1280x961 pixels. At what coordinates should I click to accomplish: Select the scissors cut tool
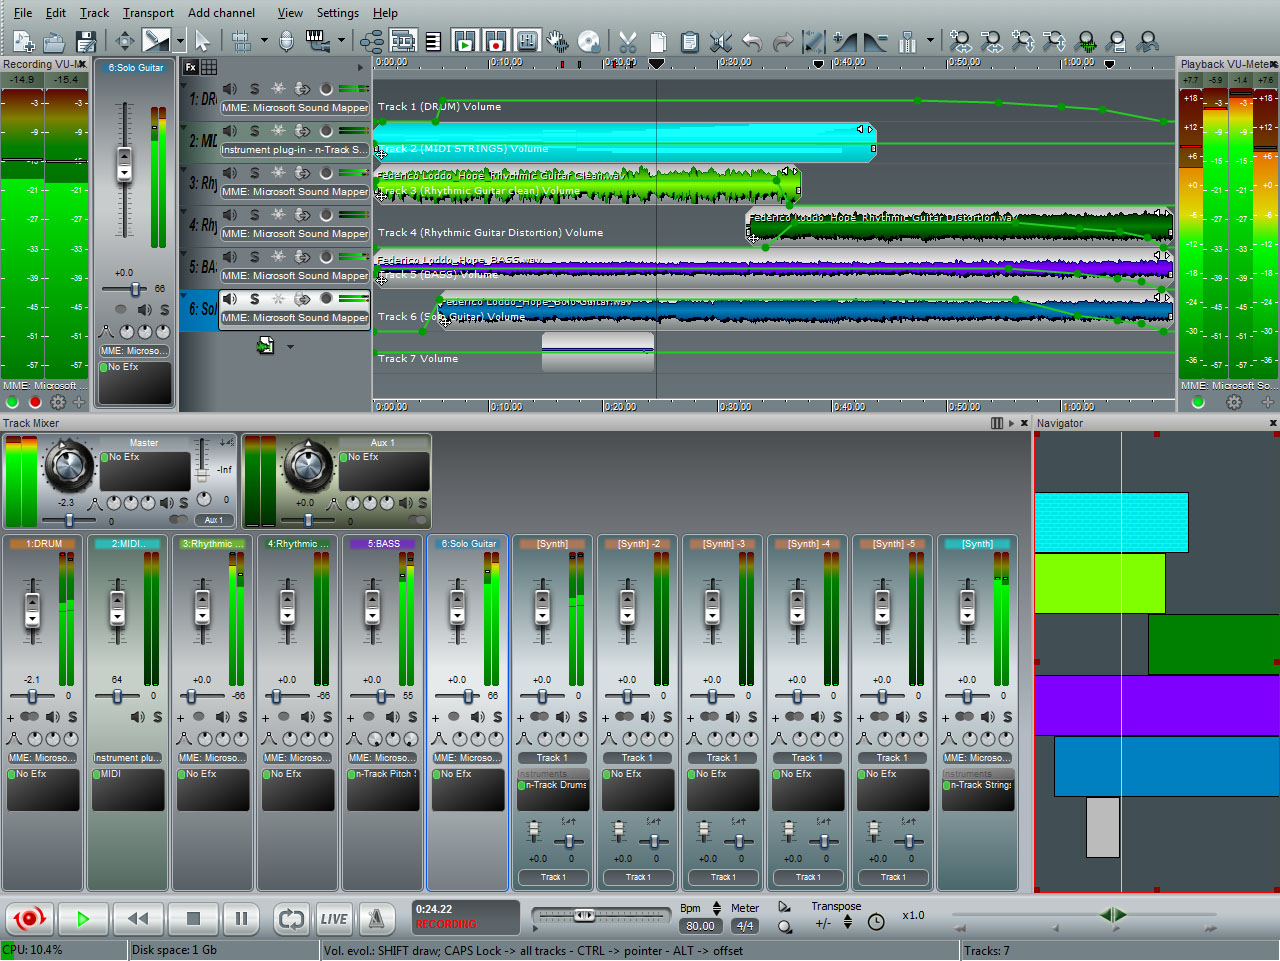(628, 41)
